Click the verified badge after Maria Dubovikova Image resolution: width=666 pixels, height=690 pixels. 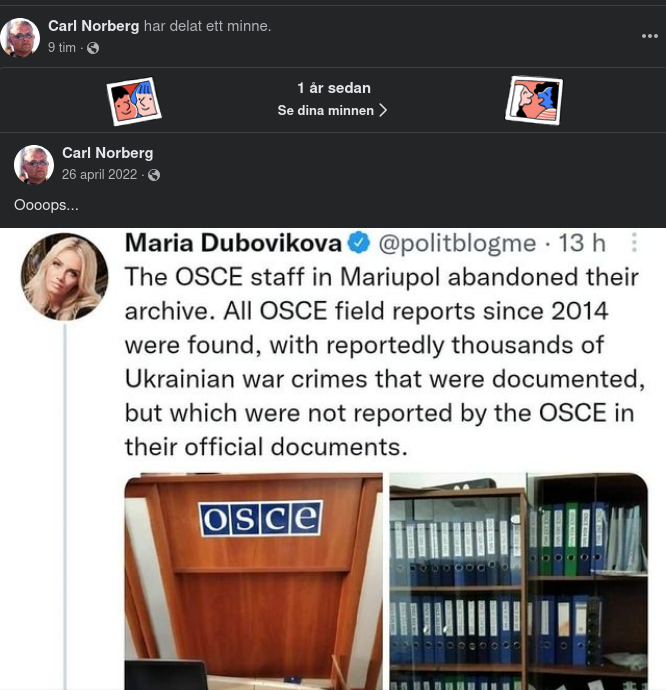[x=359, y=243]
